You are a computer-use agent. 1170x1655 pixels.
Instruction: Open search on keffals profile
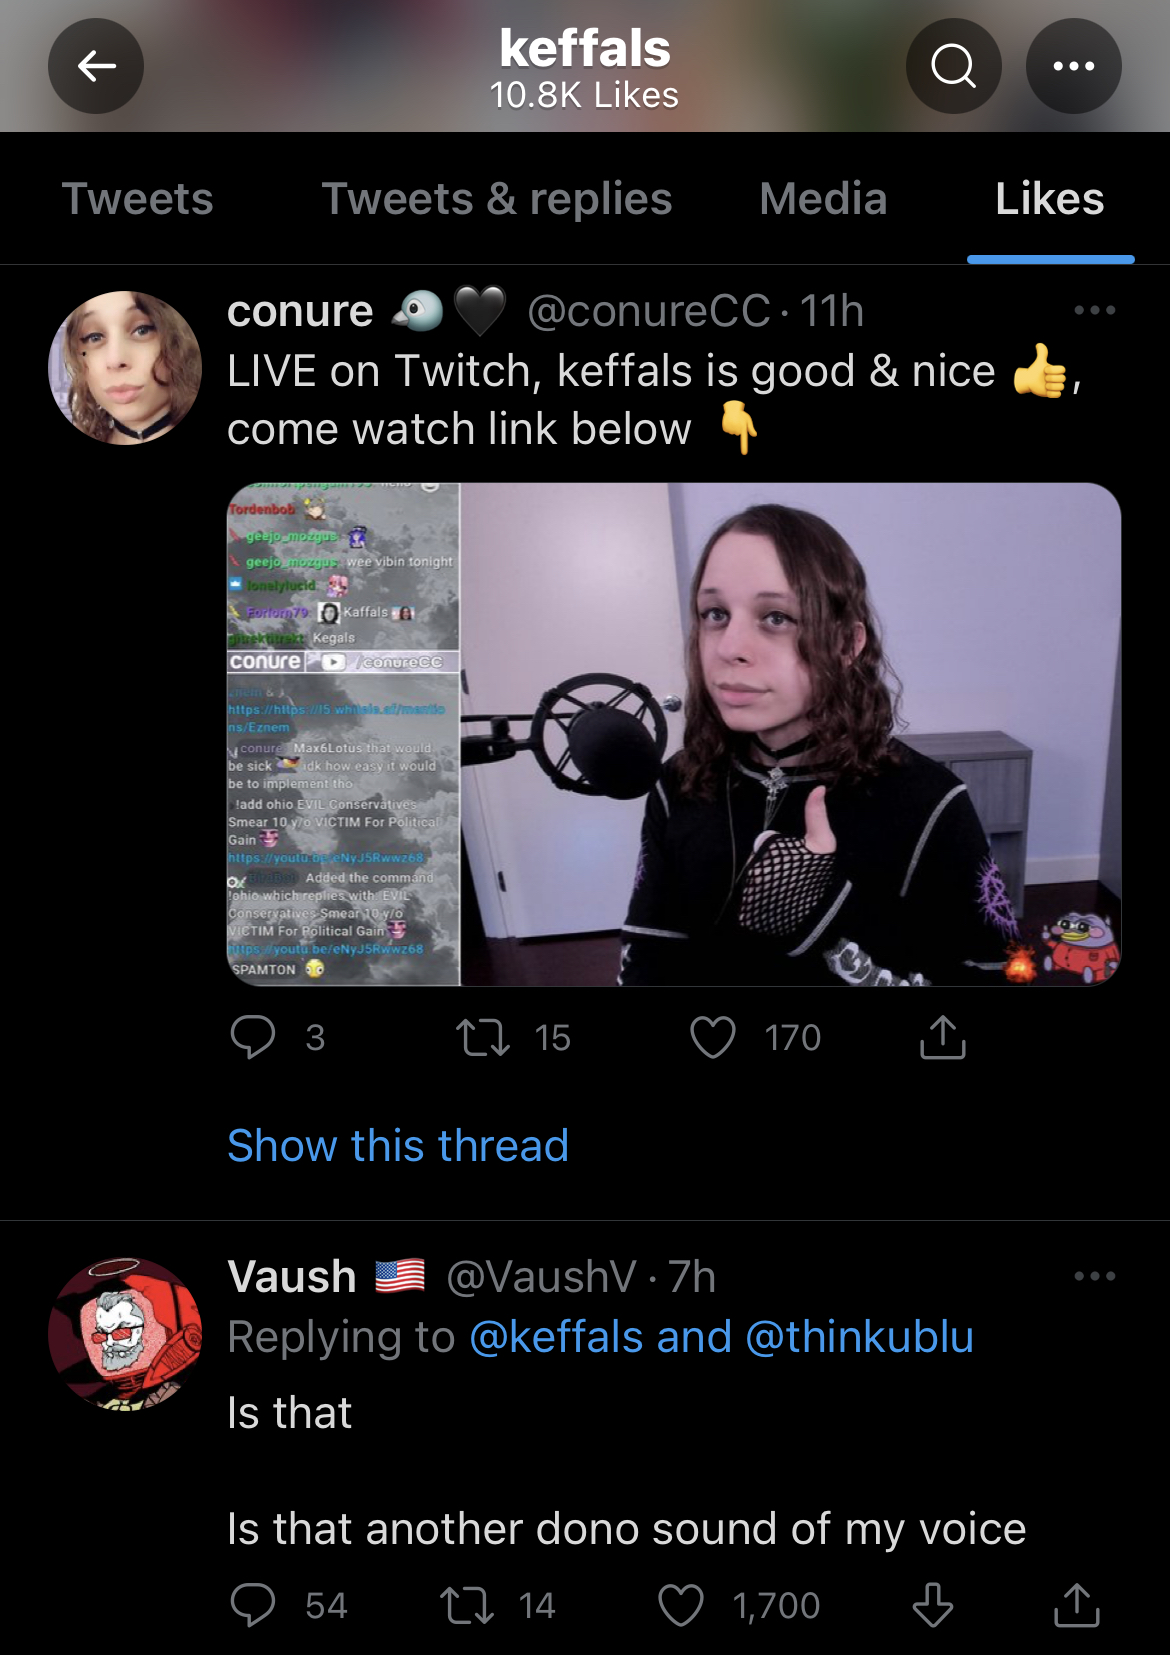(x=953, y=66)
